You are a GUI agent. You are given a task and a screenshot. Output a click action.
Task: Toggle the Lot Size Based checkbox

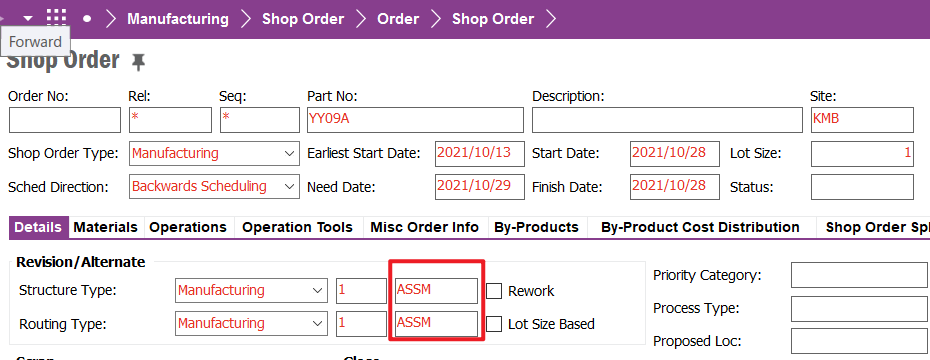point(495,324)
